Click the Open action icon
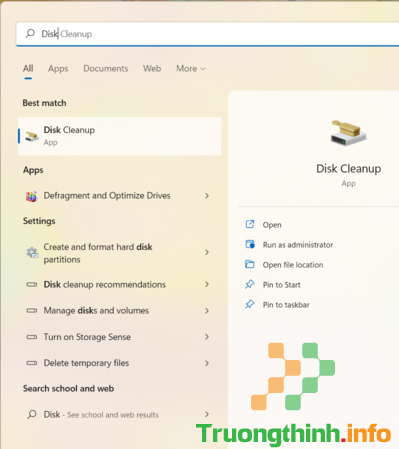Viewport: 399px width, 449px height. (250, 224)
